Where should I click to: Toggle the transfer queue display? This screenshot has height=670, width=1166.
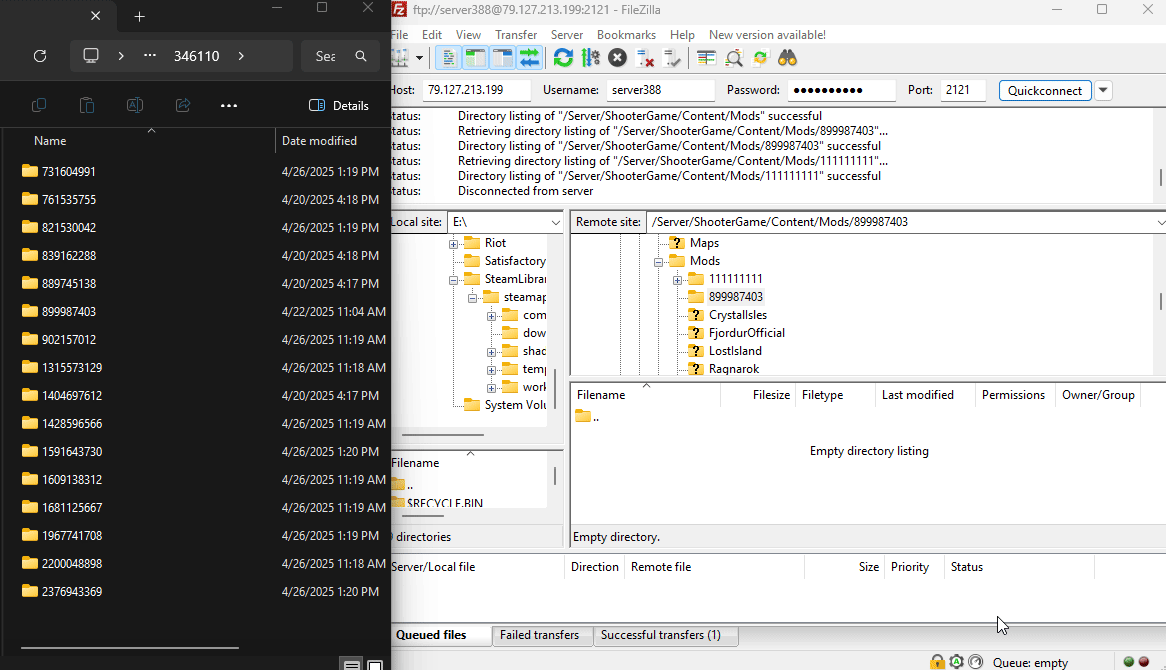tap(529, 58)
